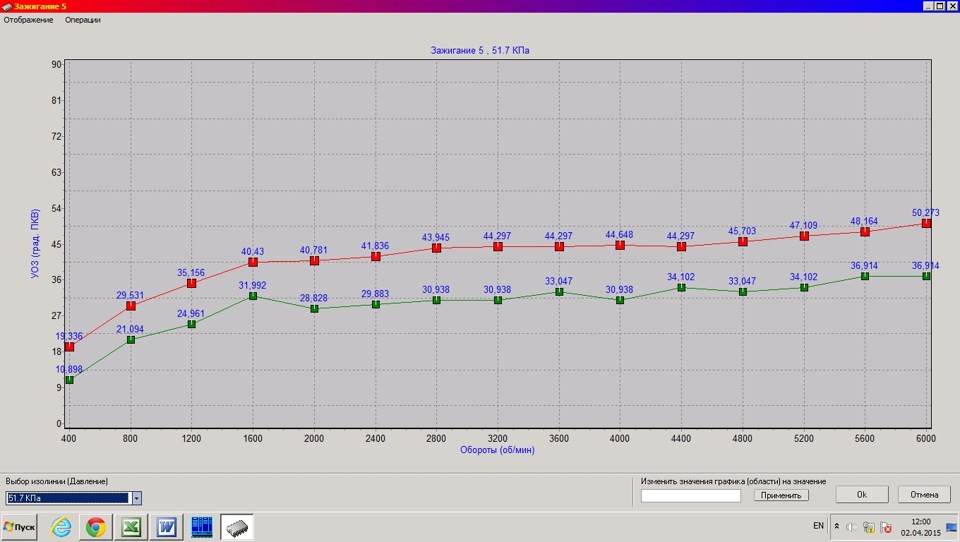Select red 44,297 point at 3200 rpm
Screen dimensions: 960x542
pyautogui.click(x=498, y=247)
